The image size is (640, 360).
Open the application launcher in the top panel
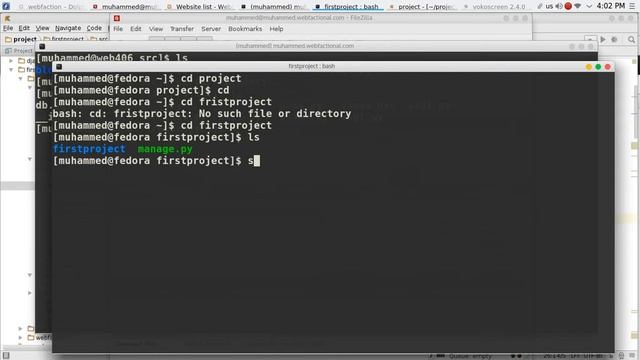pyautogui.click(x=6, y=6)
